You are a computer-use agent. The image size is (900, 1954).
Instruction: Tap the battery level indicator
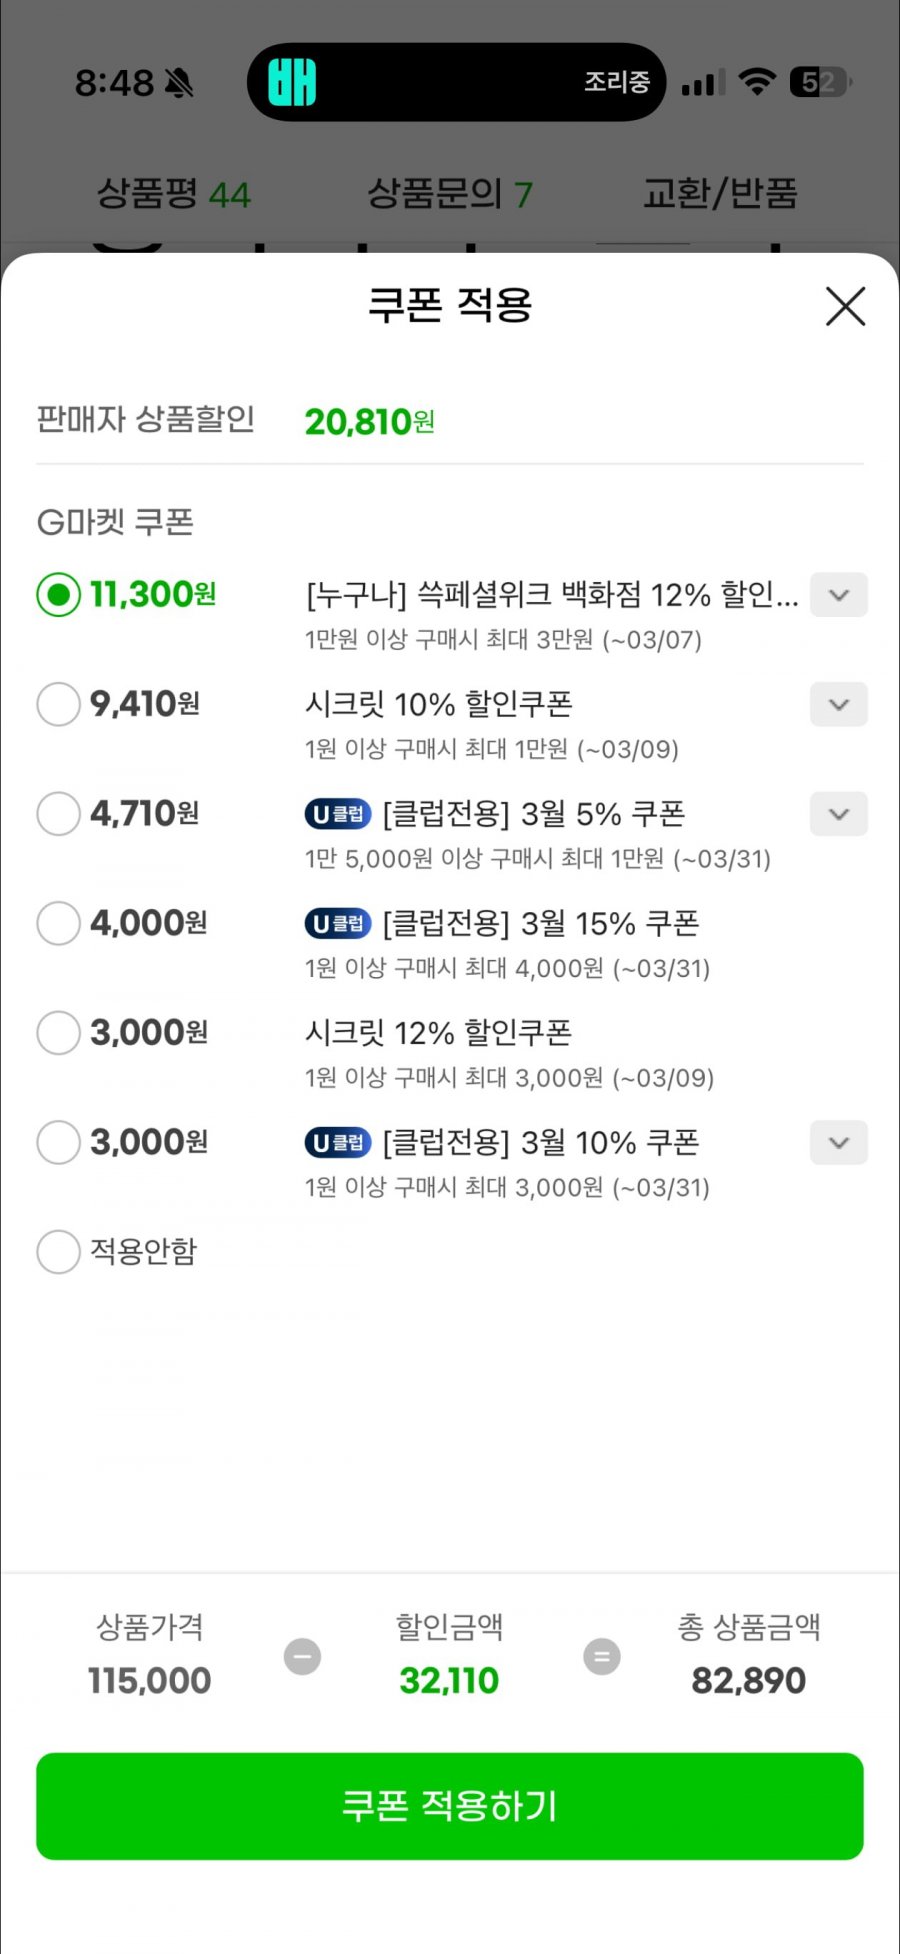819,82
